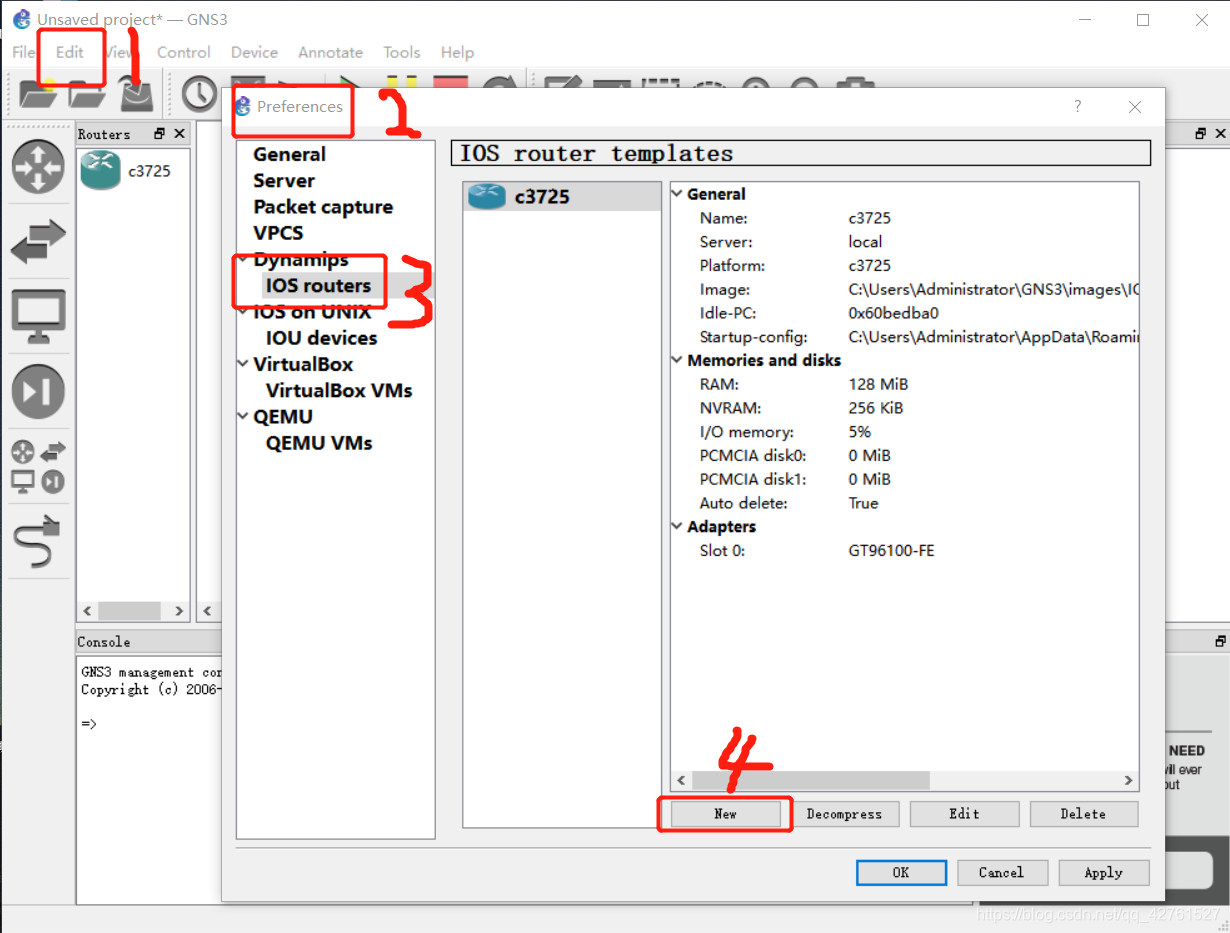Click Routers panel horizontal scrollbar thumb
The image size is (1230, 933).
(x=129, y=611)
